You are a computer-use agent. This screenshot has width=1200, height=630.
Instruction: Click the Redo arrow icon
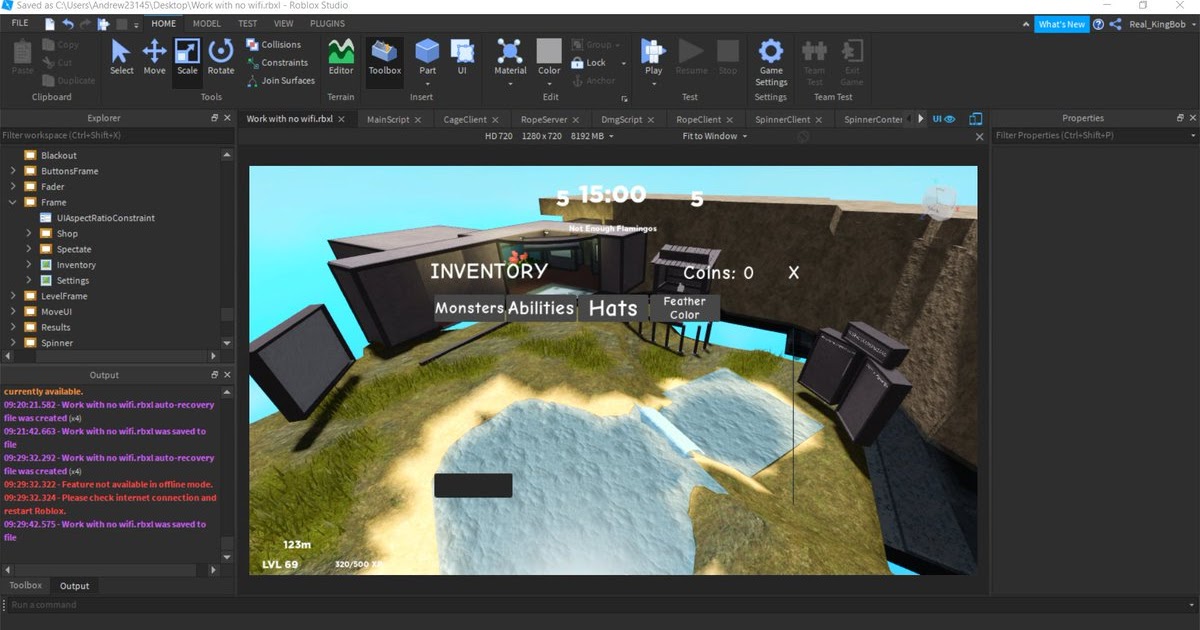(86, 23)
